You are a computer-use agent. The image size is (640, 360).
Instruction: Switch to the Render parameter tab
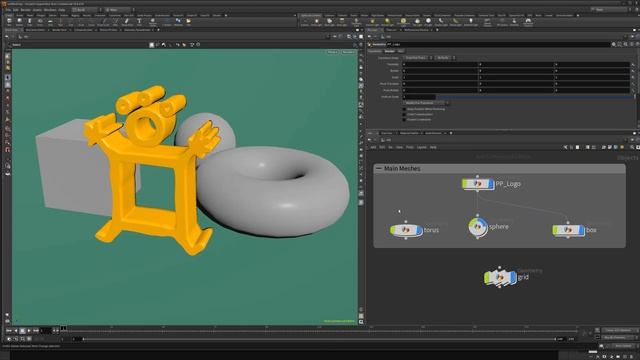(390, 51)
